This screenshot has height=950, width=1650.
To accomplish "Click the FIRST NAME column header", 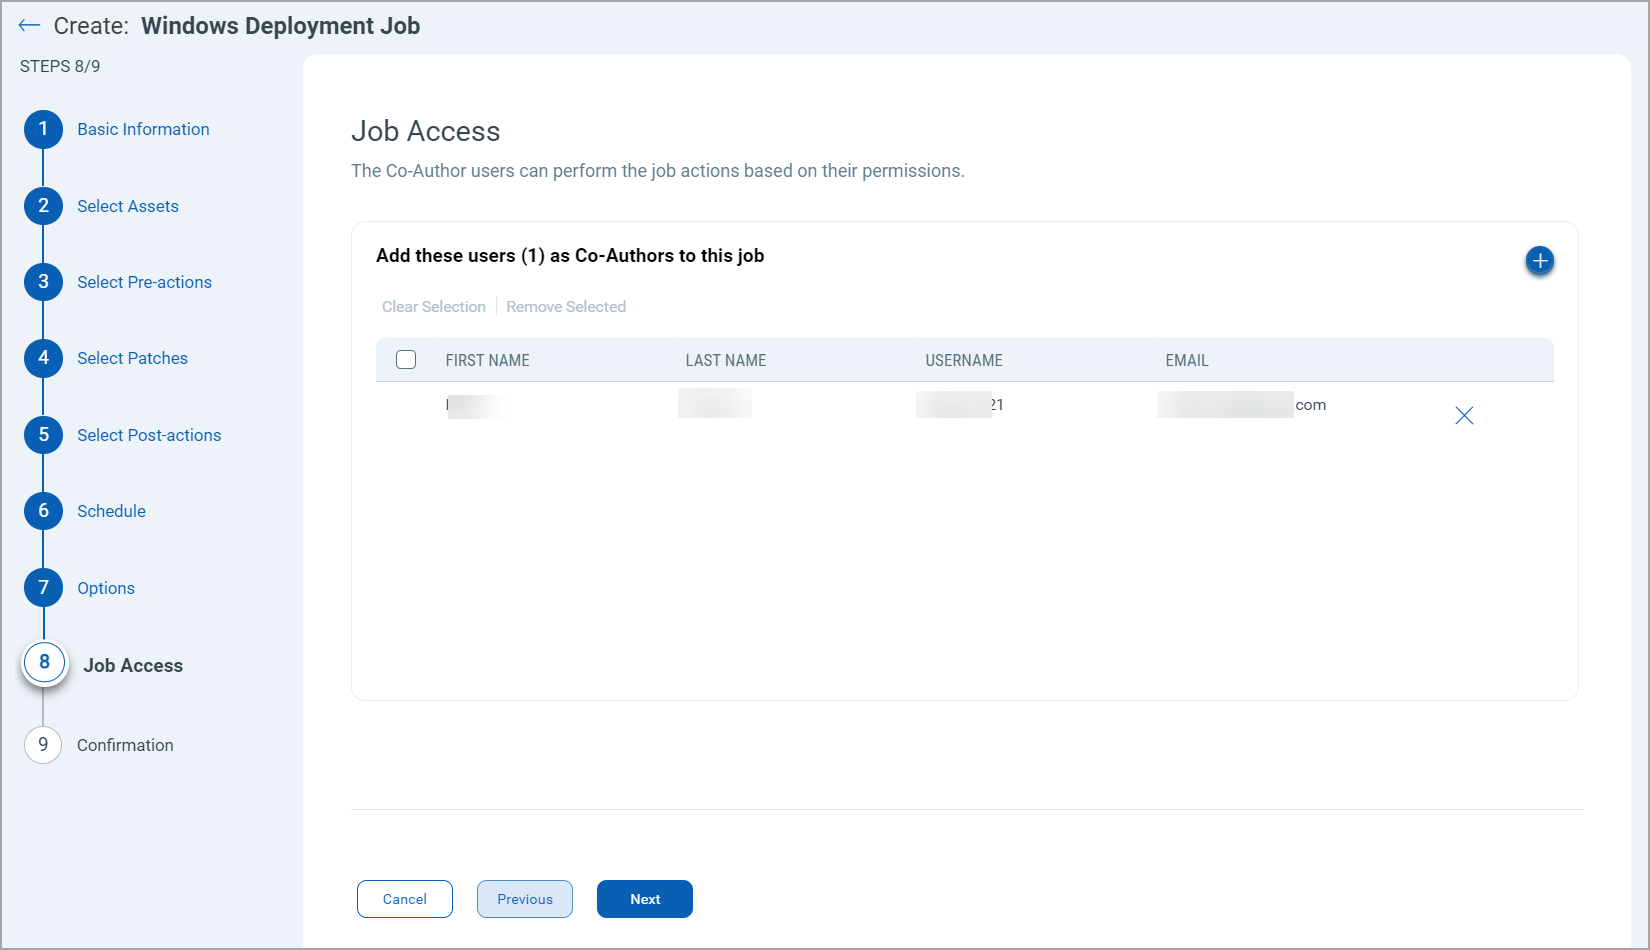I will click(x=487, y=360).
